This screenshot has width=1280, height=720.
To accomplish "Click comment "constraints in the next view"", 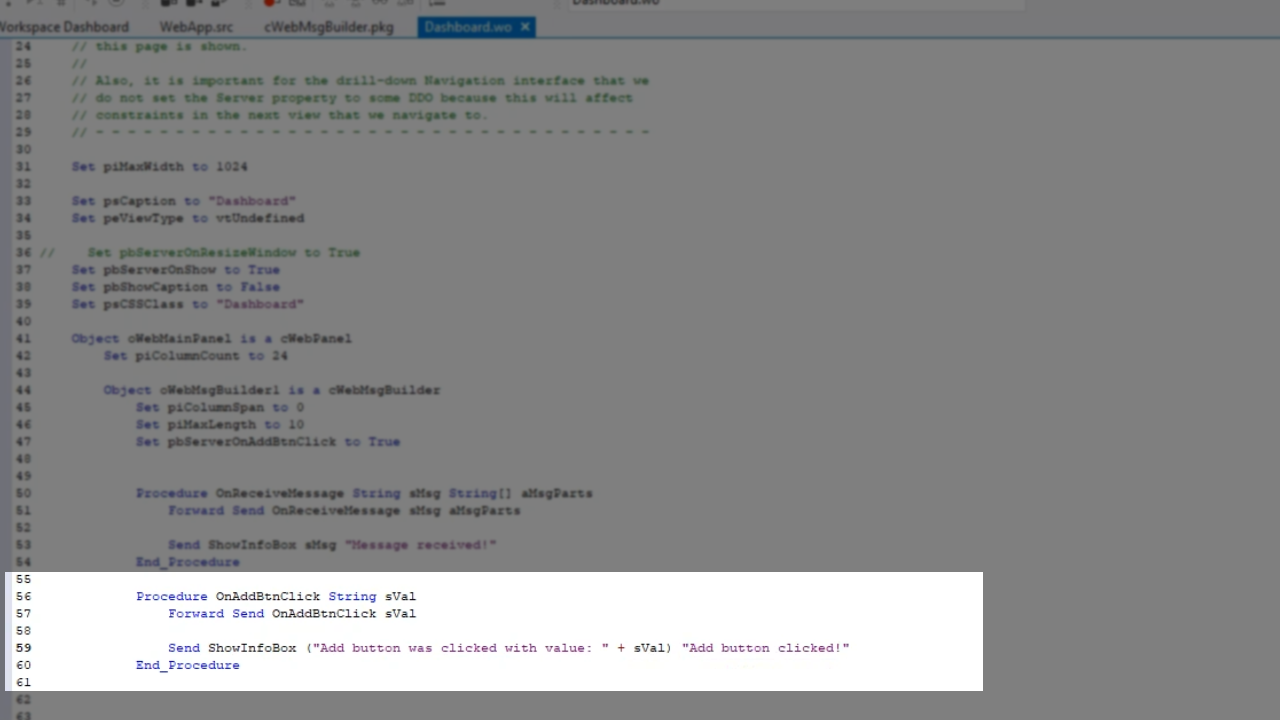I will click(280, 115).
